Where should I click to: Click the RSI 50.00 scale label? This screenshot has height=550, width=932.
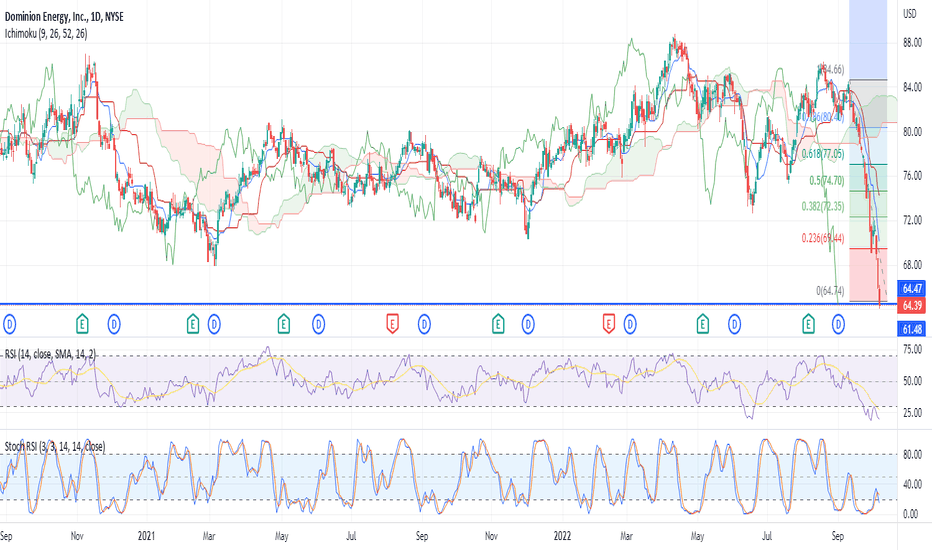click(912, 381)
